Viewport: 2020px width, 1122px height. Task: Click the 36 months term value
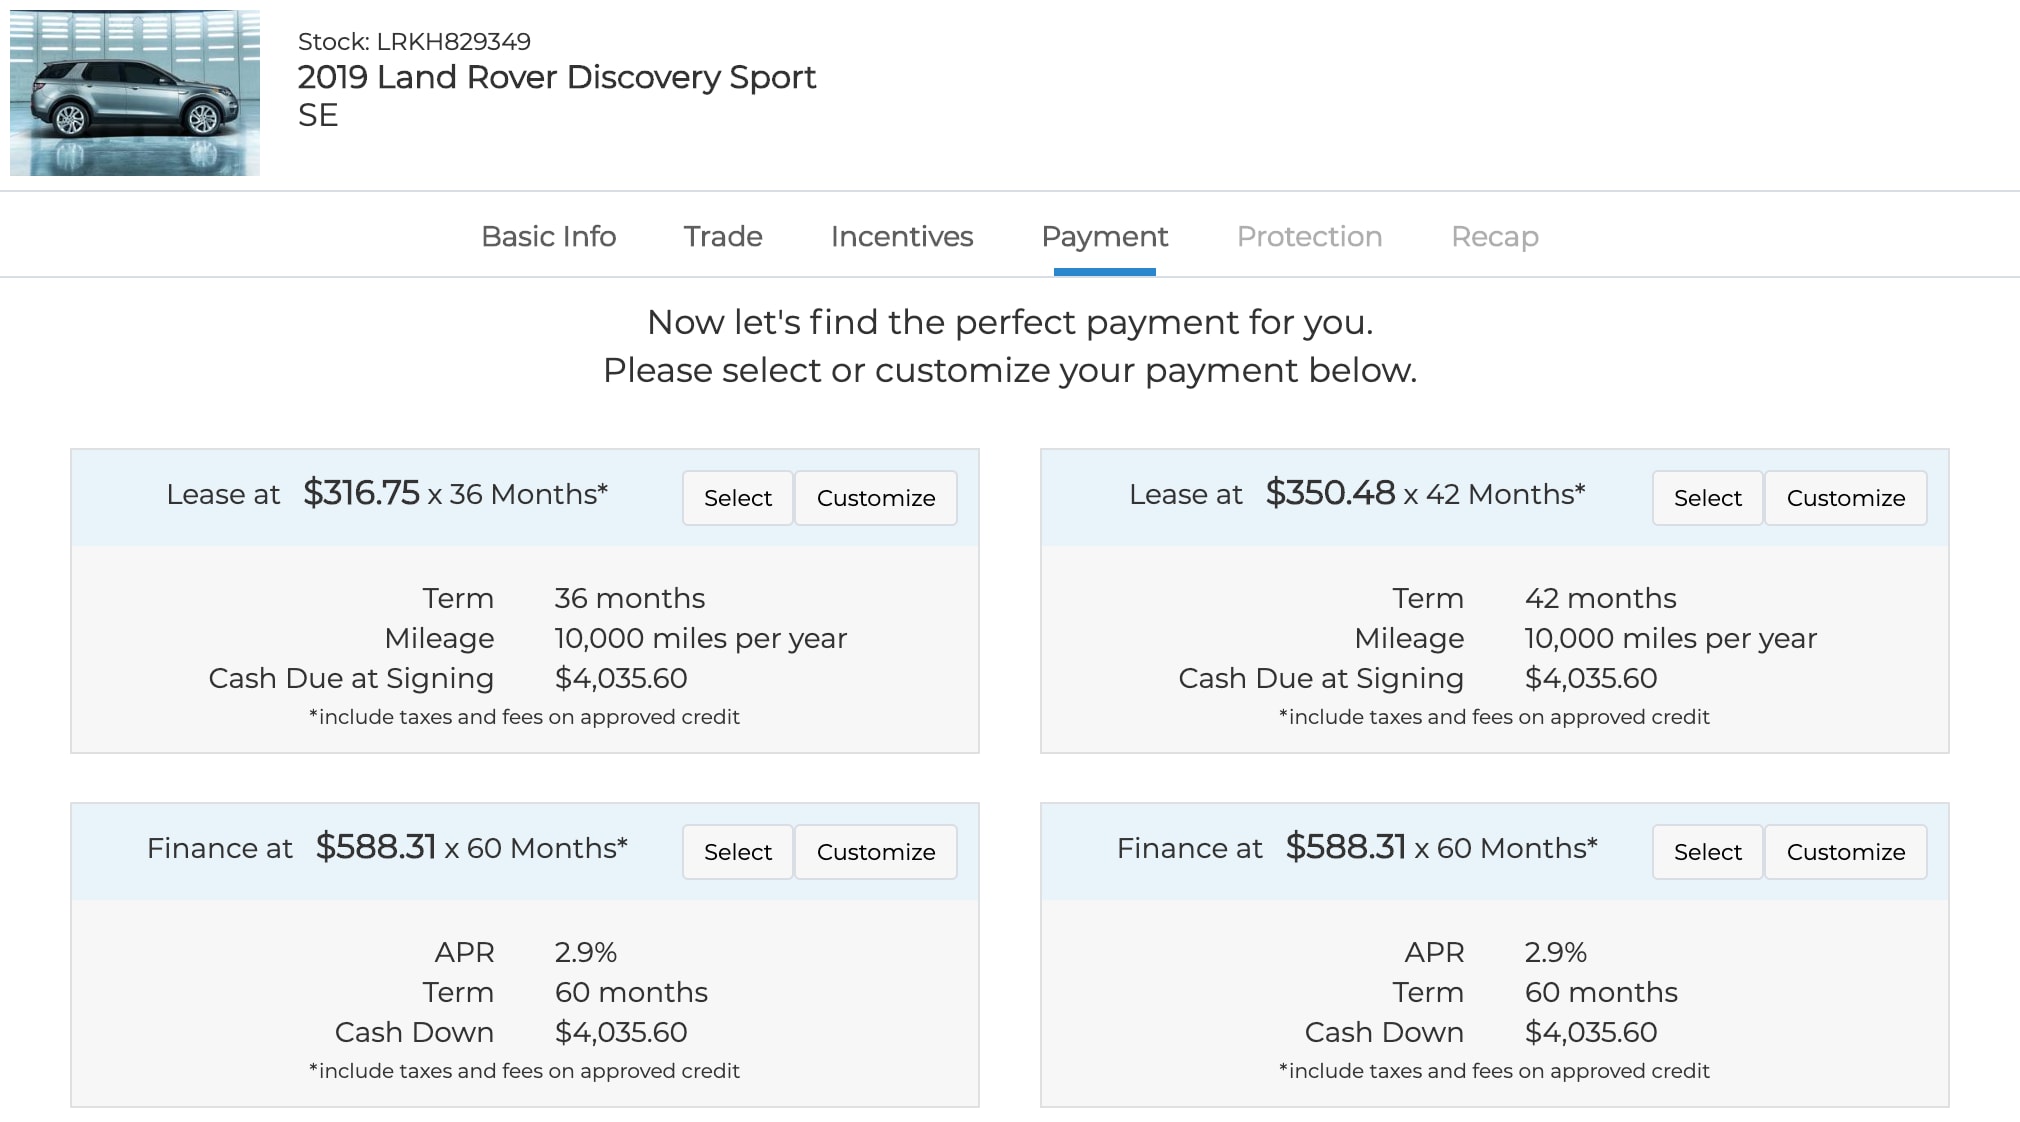pos(630,598)
